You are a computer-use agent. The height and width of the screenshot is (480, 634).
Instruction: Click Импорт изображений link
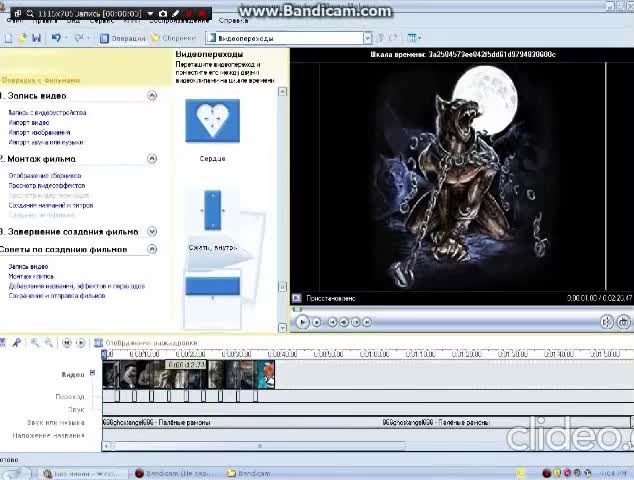(39, 132)
